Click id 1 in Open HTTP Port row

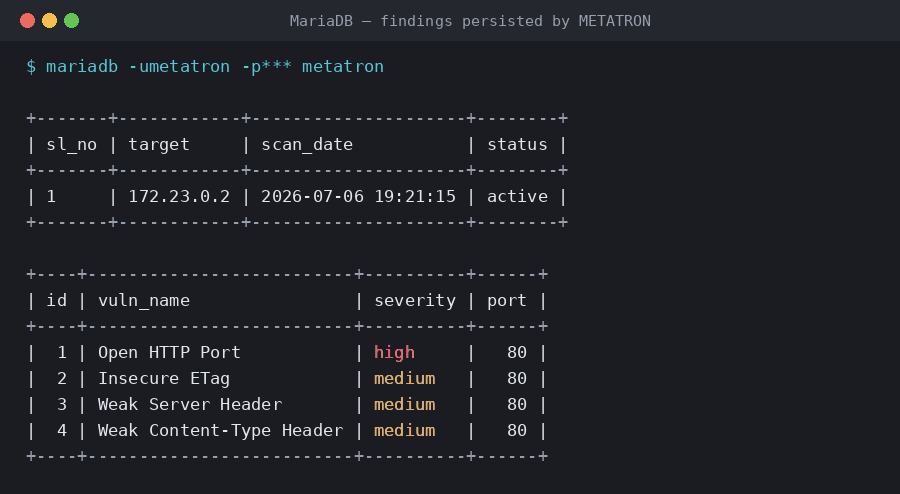pos(62,352)
